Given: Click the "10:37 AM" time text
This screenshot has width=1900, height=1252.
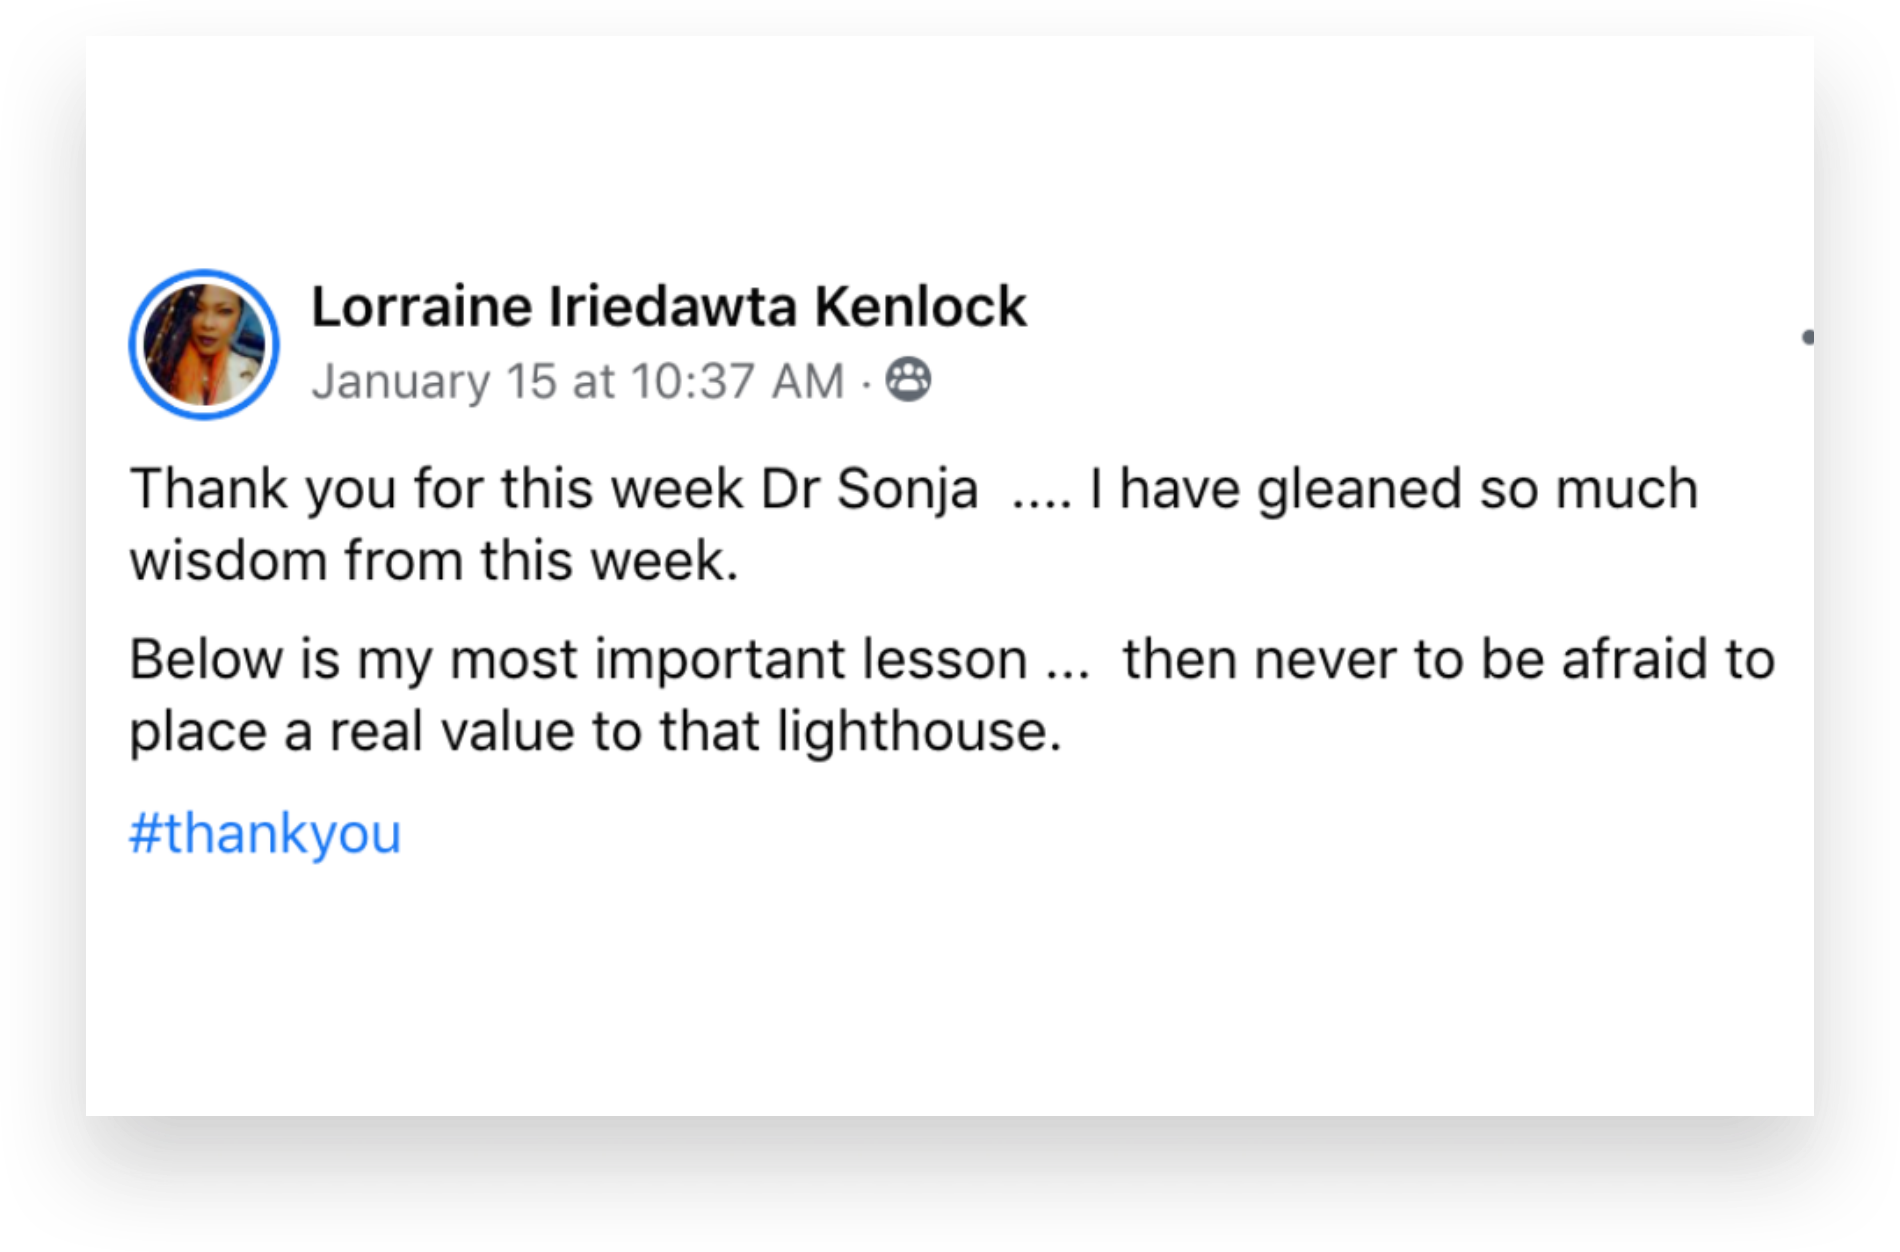Looking at the screenshot, I should [737, 381].
